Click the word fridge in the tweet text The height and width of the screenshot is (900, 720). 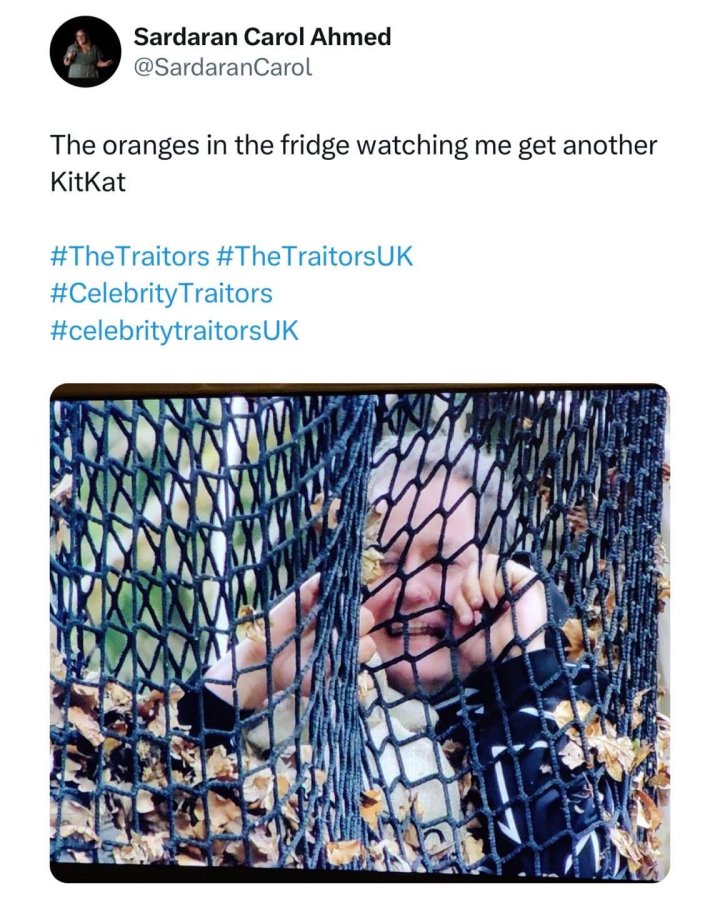coord(314,146)
